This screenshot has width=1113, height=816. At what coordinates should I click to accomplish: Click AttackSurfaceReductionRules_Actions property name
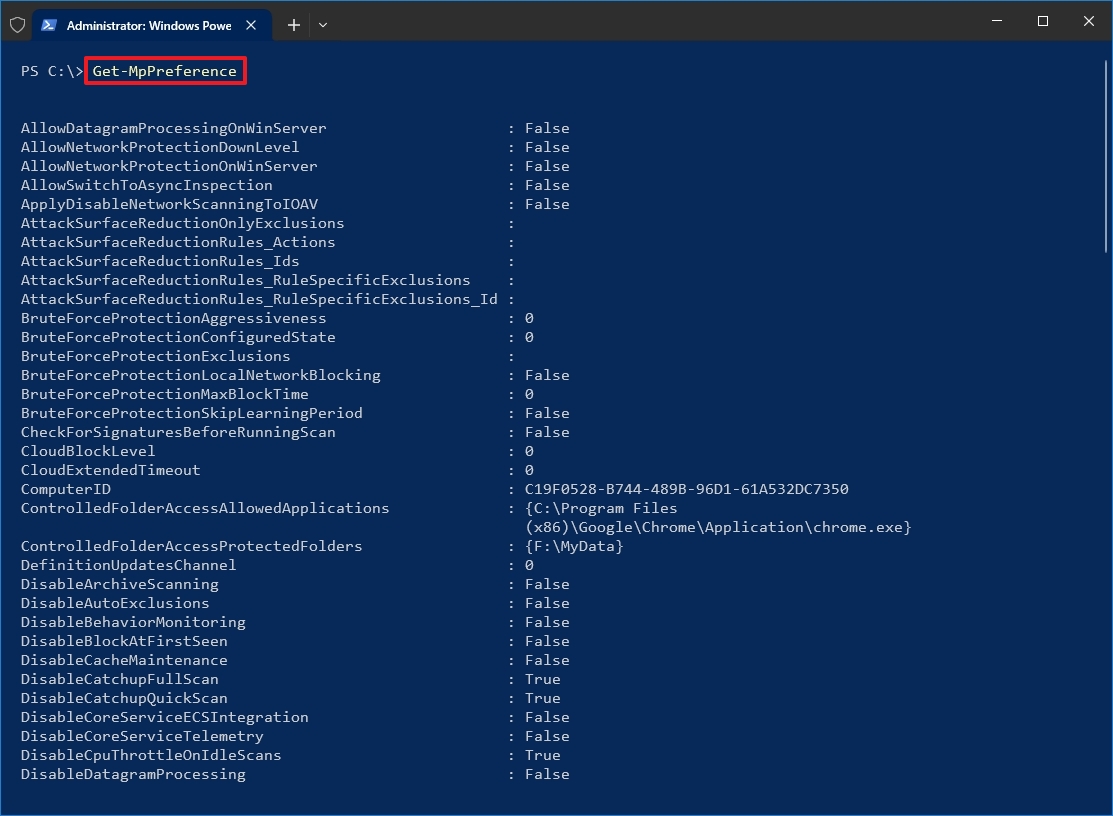[x=177, y=242]
